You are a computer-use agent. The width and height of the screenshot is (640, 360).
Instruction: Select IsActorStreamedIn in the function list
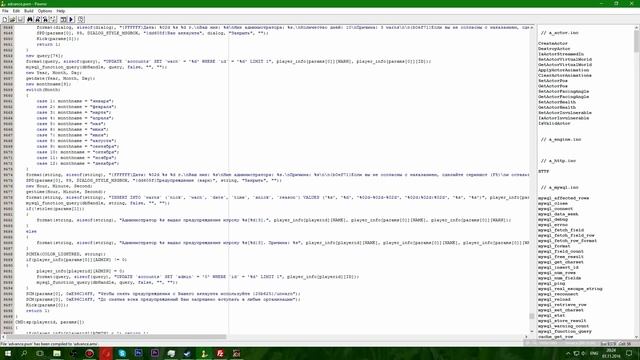pos(561,54)
